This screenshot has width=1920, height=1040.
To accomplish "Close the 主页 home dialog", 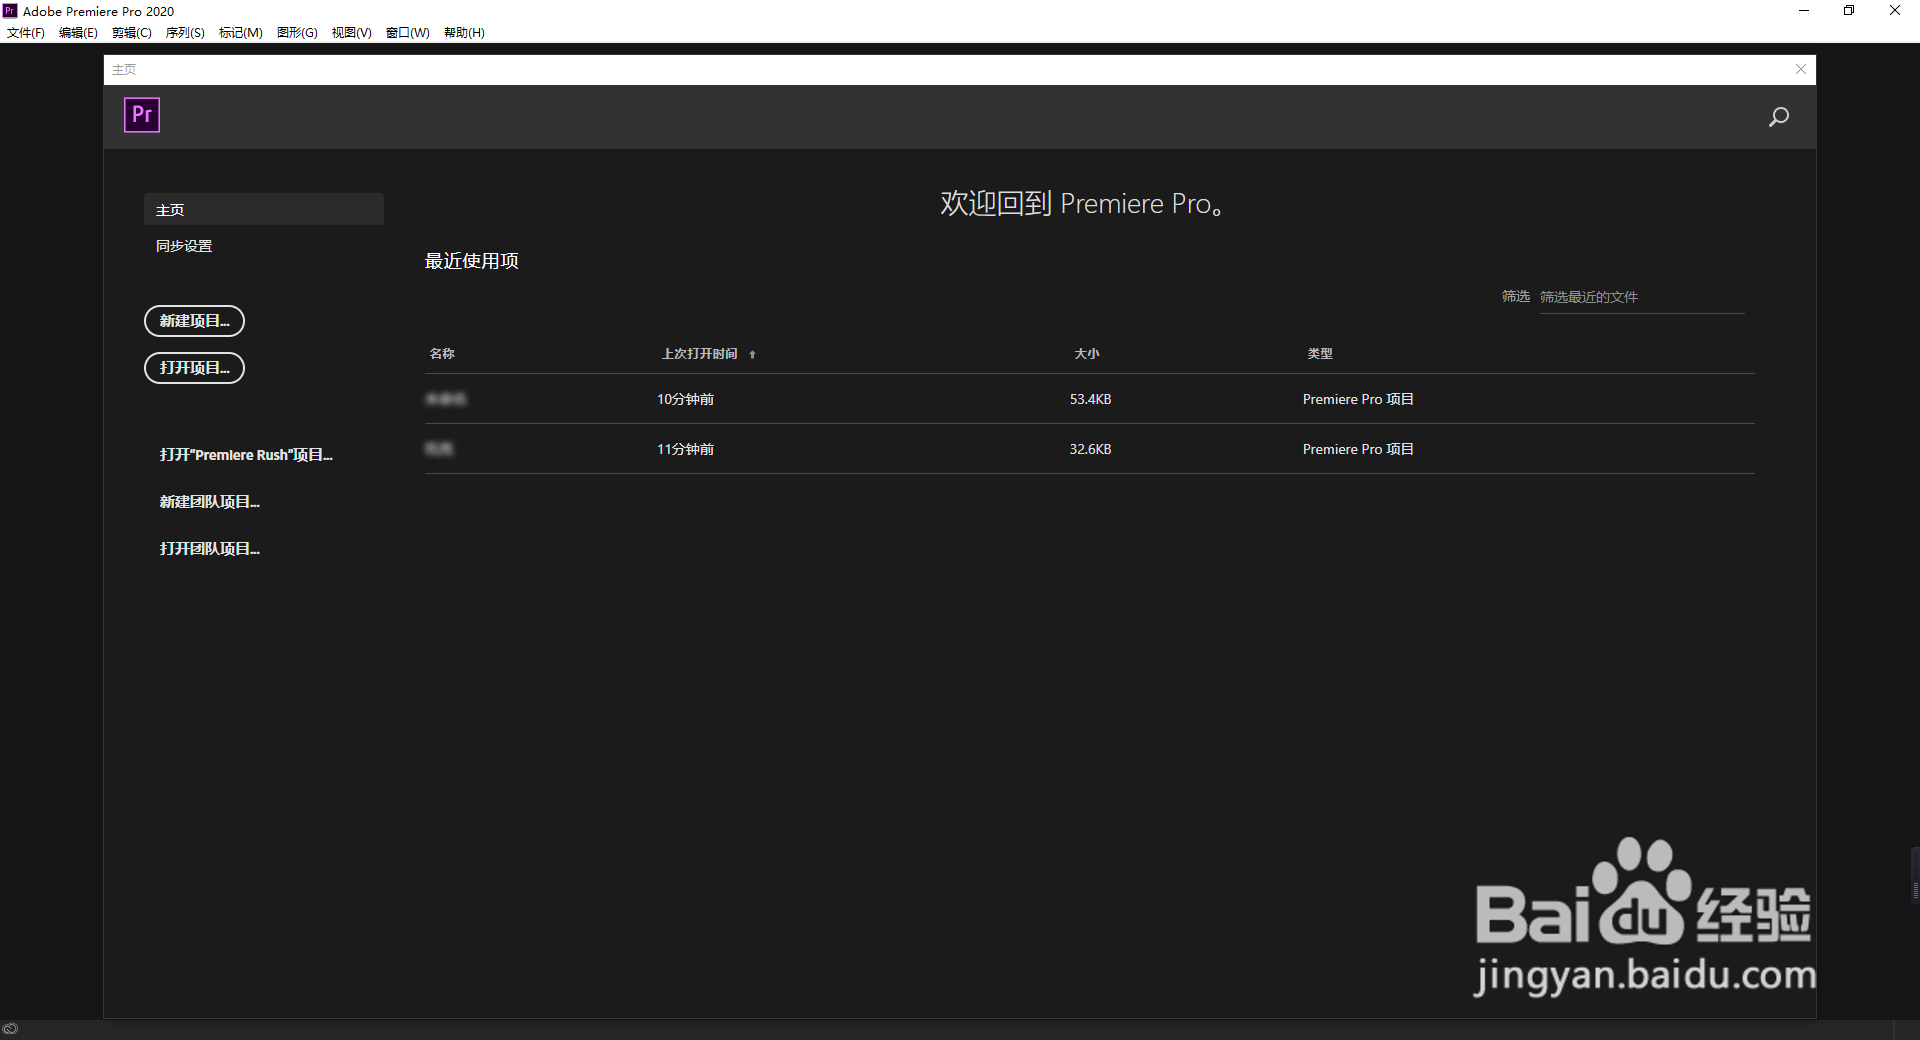I will pyautogui.click(x=1801, y=69).
